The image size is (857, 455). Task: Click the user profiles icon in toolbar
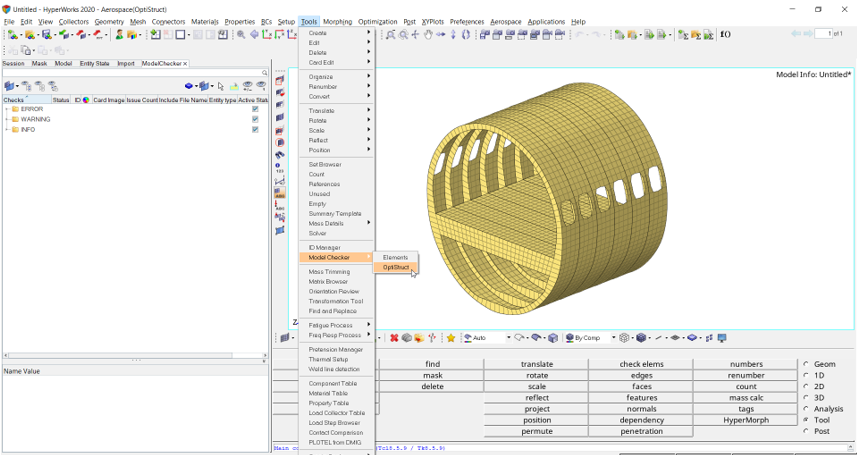point(120,35)
